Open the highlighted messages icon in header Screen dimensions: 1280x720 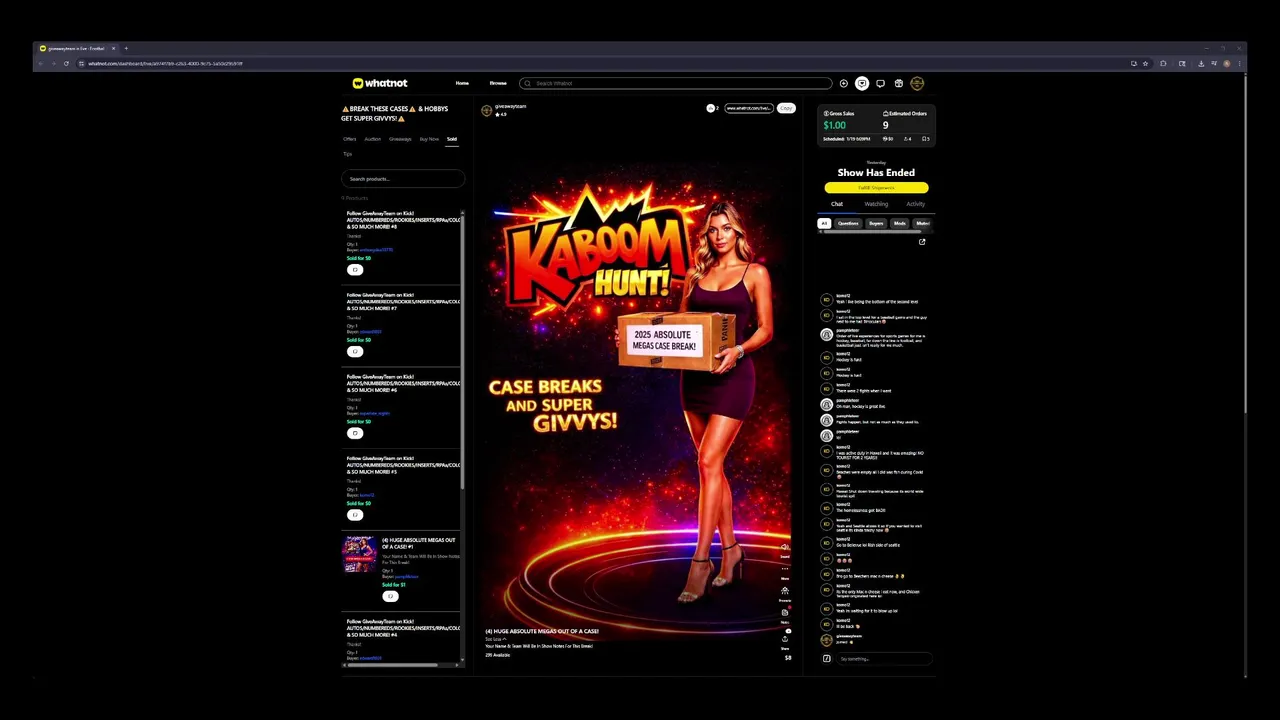[862, 84]
